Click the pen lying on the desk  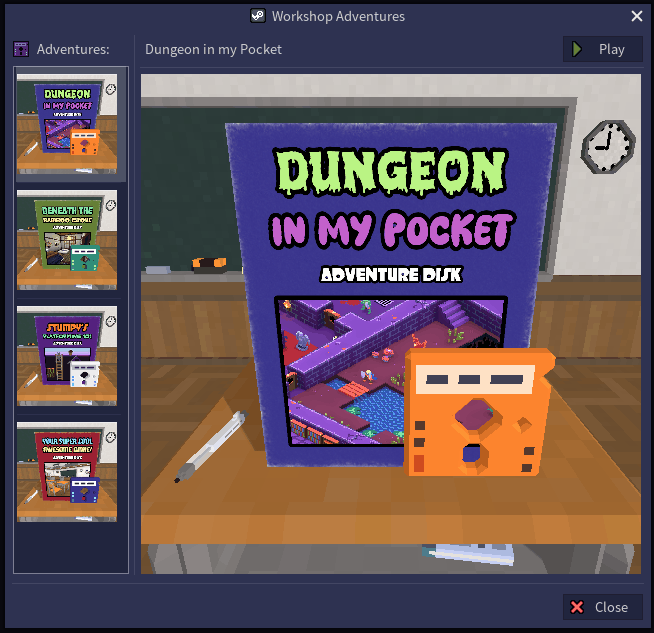coord(210,446)
